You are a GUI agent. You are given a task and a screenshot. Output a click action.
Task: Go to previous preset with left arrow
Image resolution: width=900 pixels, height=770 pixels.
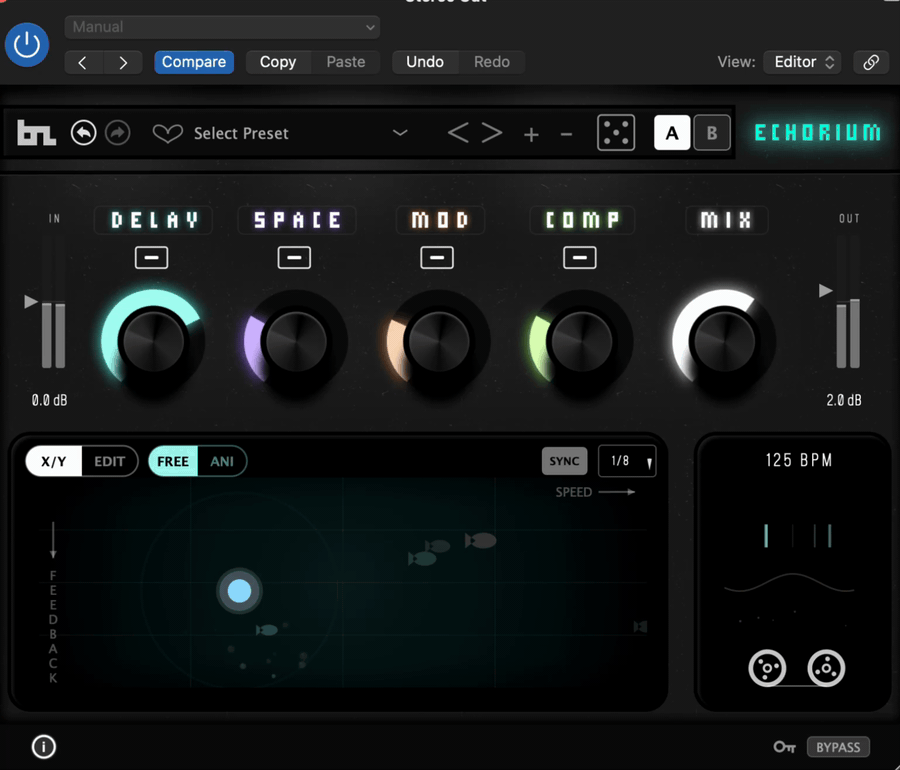[x=83, y=62]
